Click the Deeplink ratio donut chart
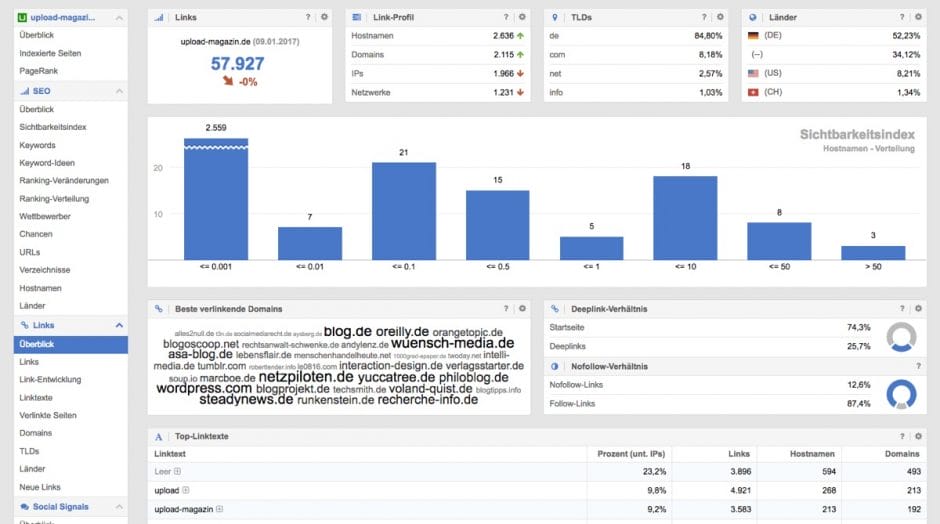 click(x=903, y=336)
